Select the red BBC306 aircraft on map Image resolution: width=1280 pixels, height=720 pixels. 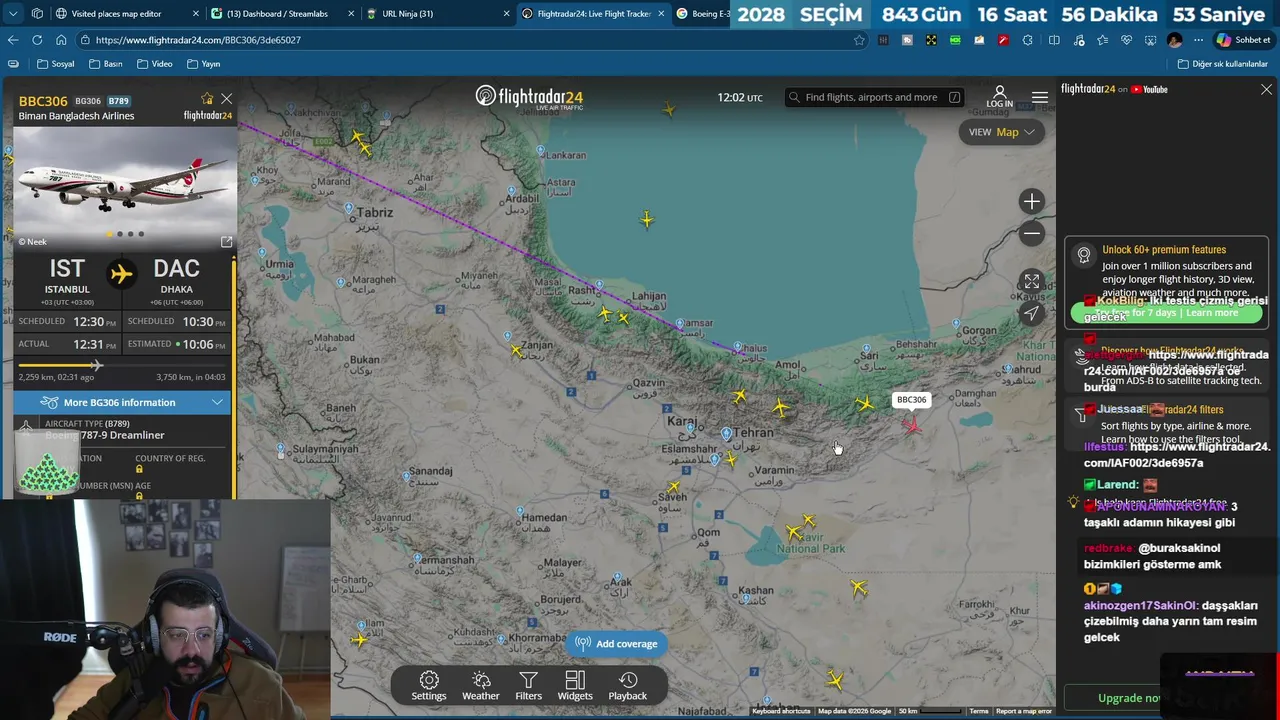911,424
